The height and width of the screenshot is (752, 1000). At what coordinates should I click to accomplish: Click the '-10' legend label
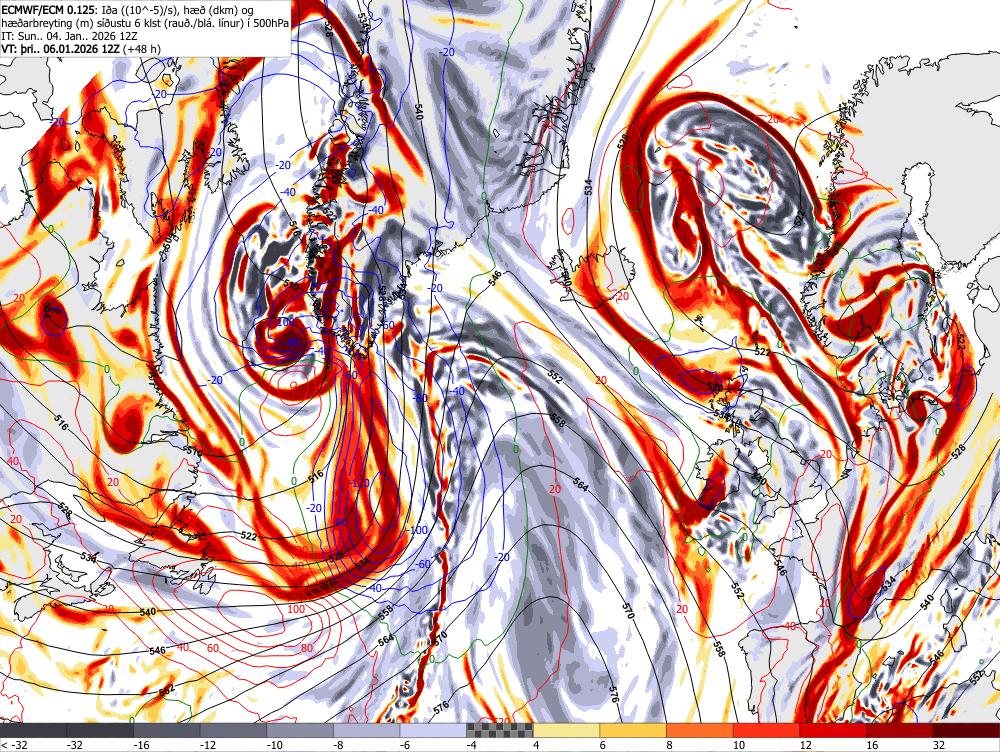274,745
